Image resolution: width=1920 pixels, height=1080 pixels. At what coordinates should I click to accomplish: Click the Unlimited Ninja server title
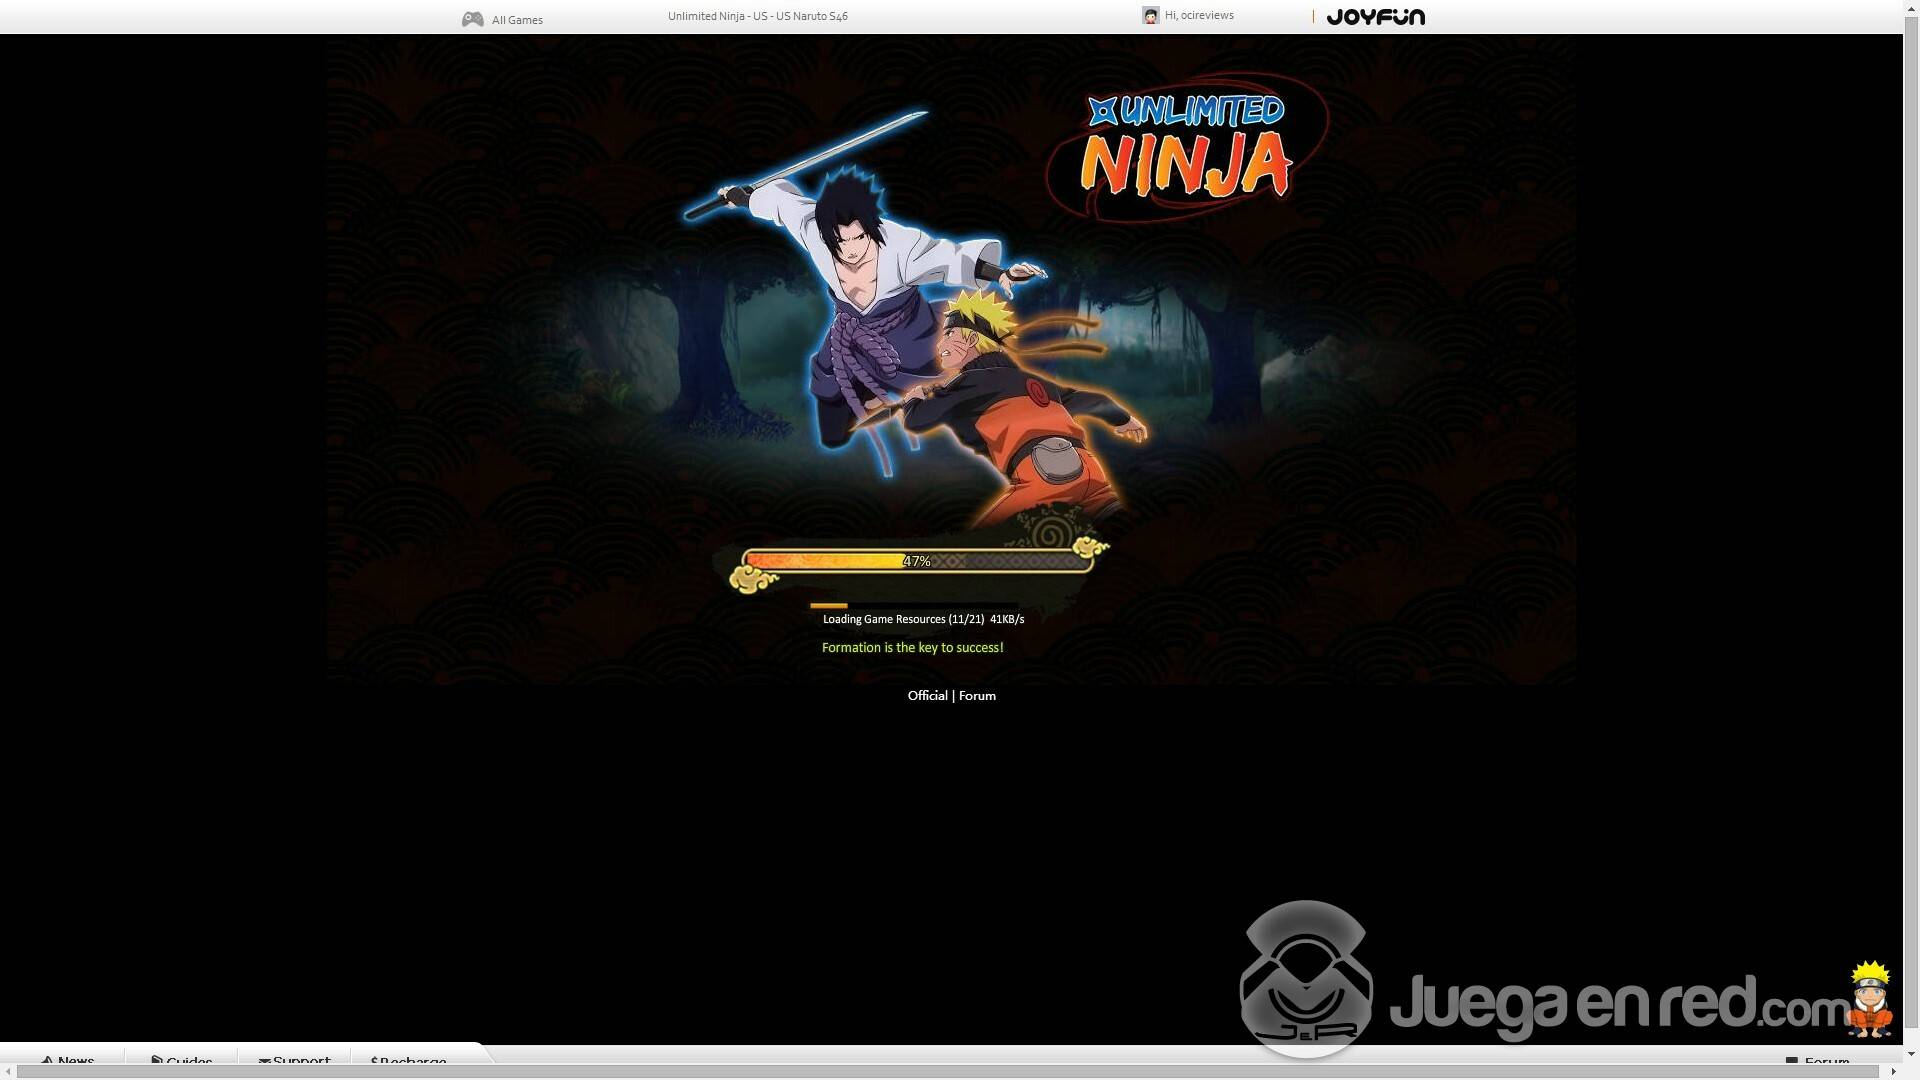pos(757,16)
